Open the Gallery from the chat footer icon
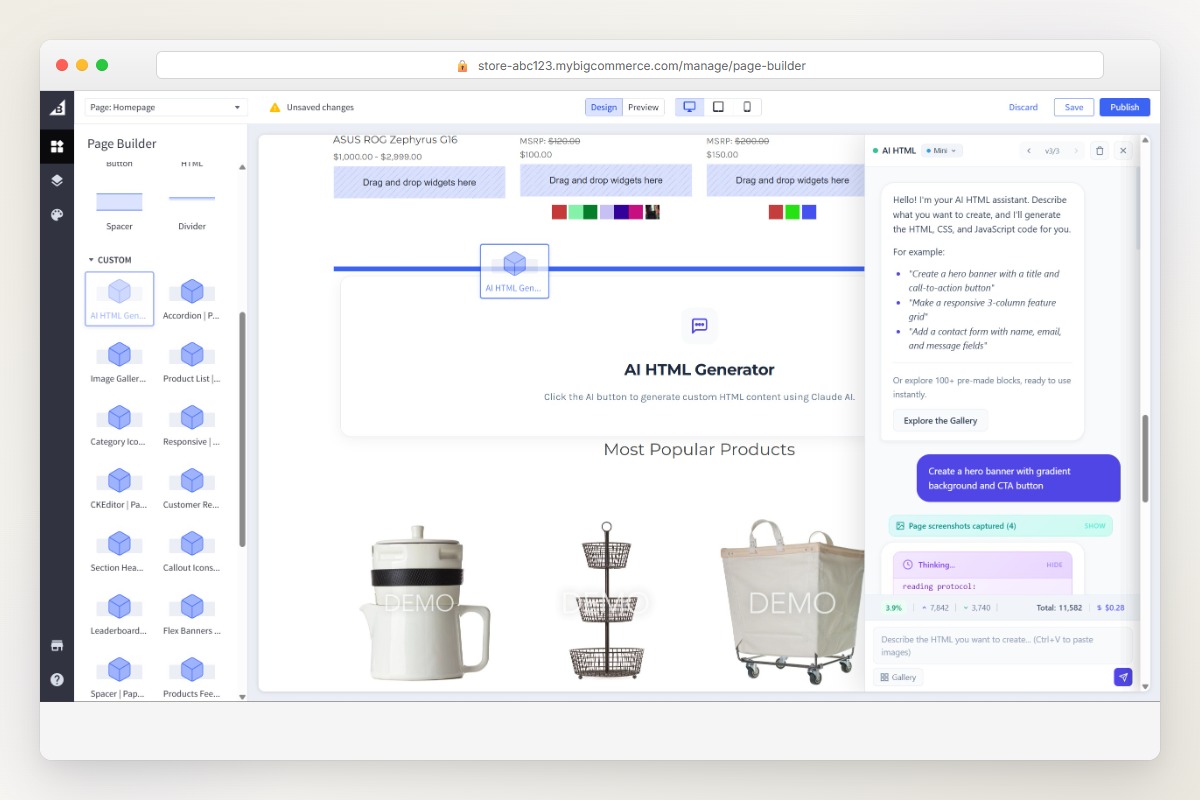 click(x=897, y=677)
